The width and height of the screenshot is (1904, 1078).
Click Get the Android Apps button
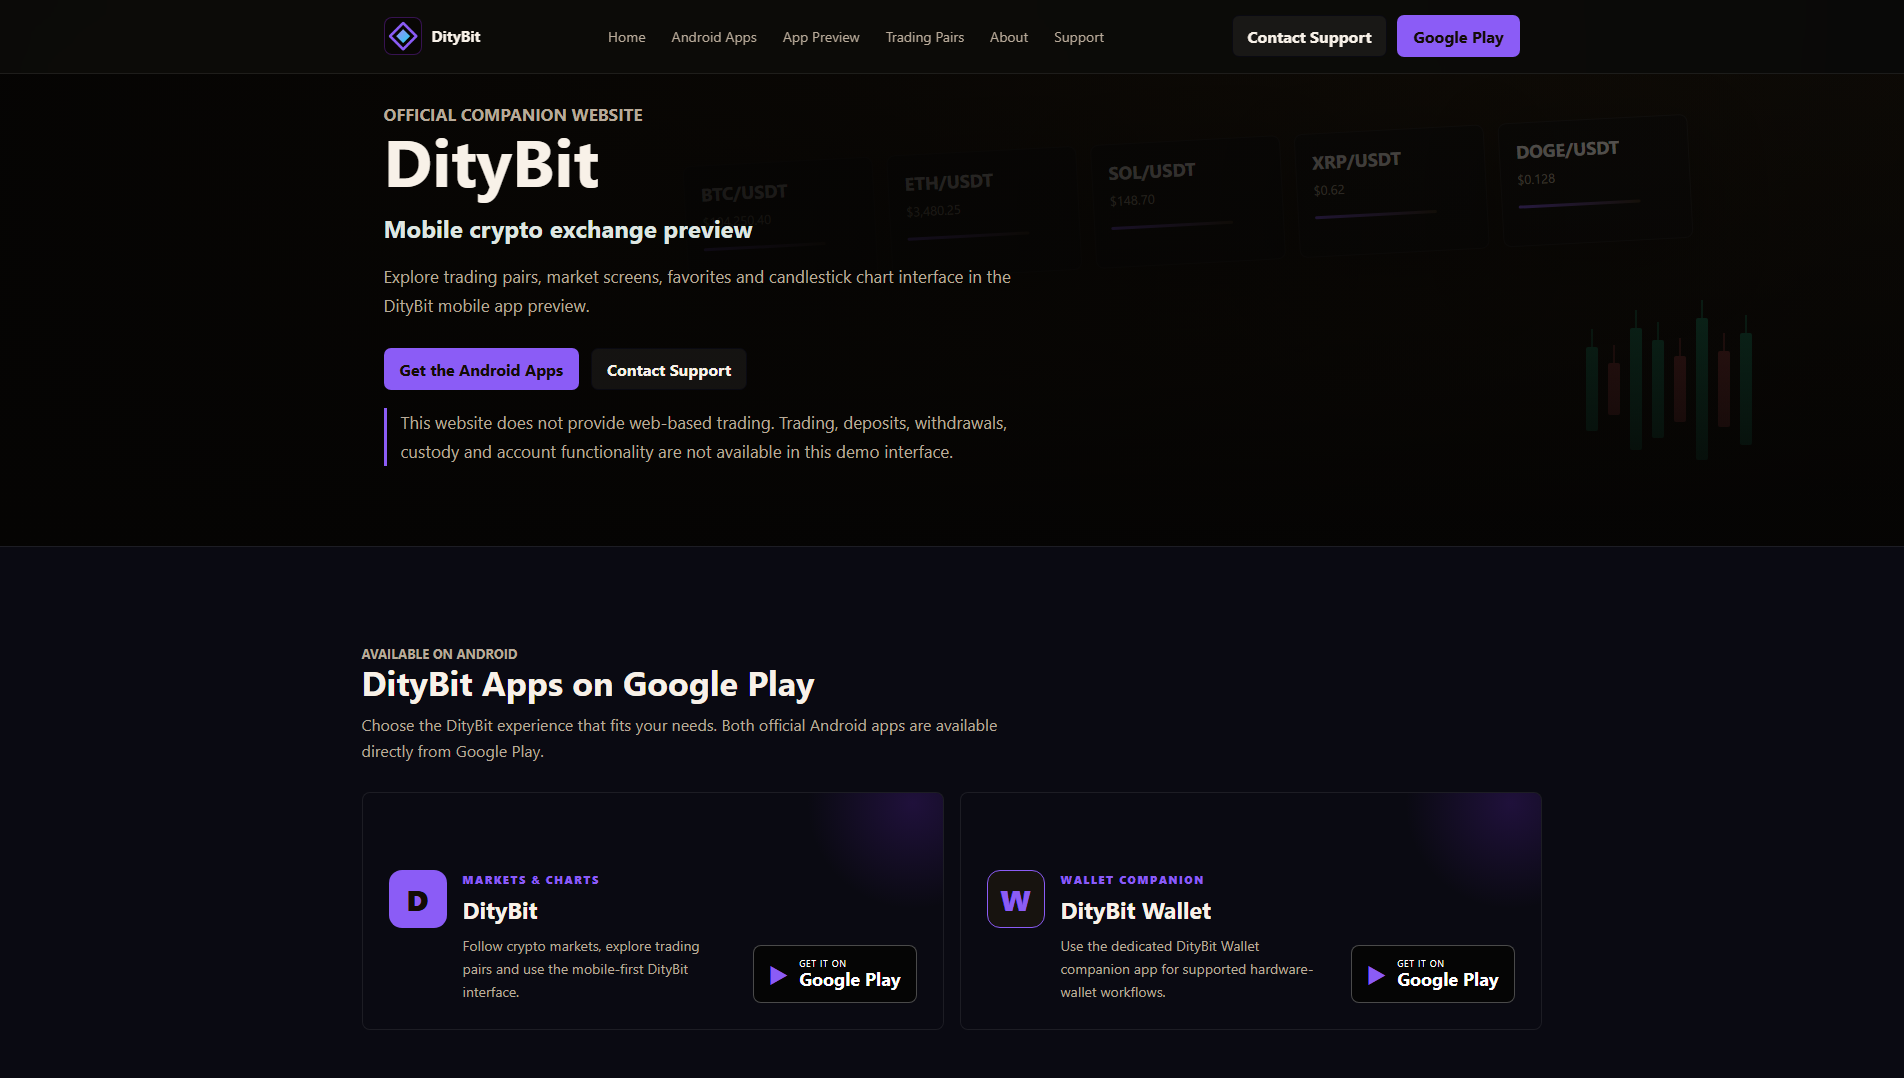[x=481, y=370]
